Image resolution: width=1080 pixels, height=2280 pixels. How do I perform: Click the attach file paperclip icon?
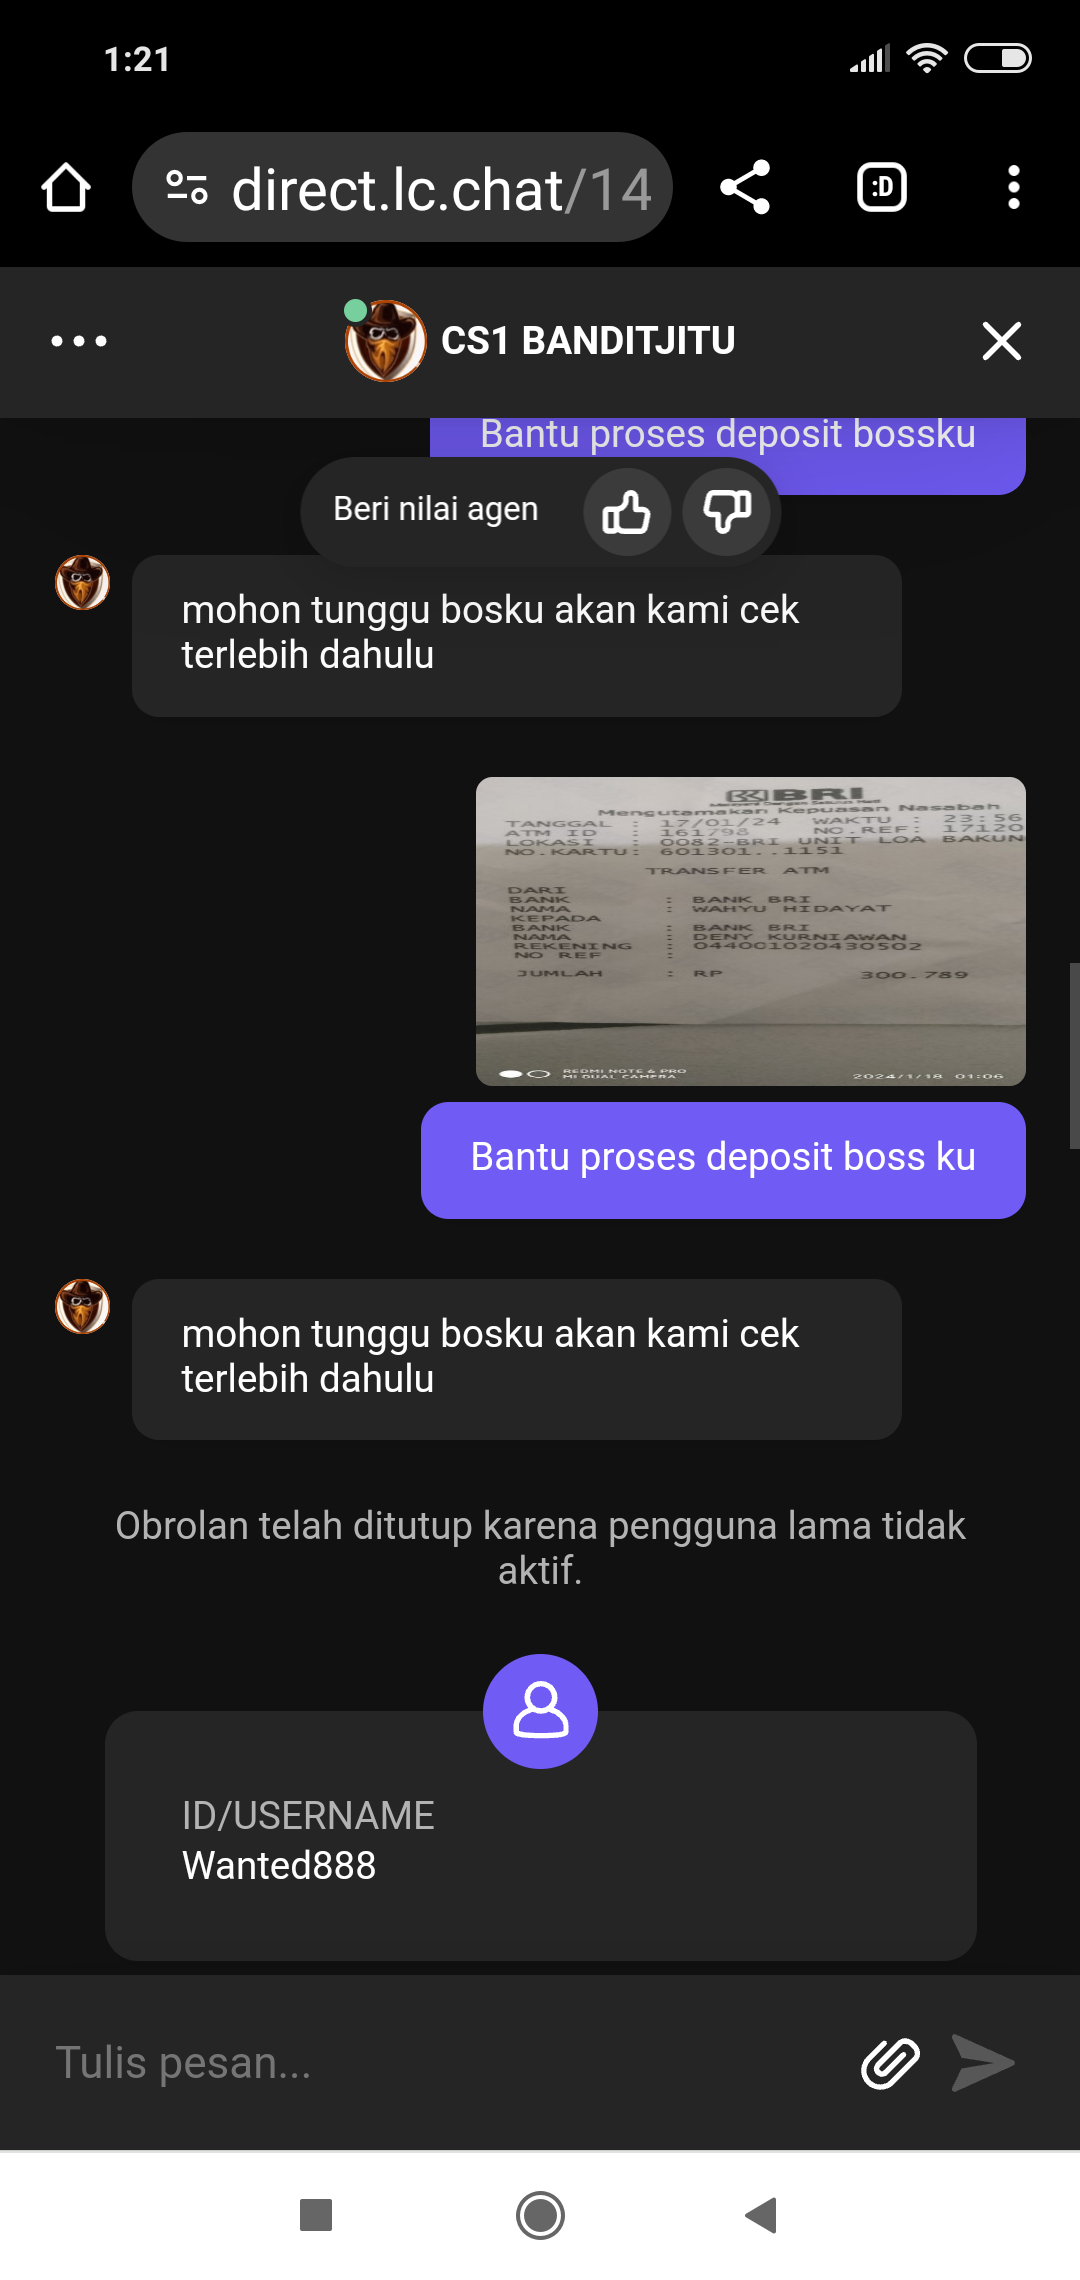(890, 2062)
